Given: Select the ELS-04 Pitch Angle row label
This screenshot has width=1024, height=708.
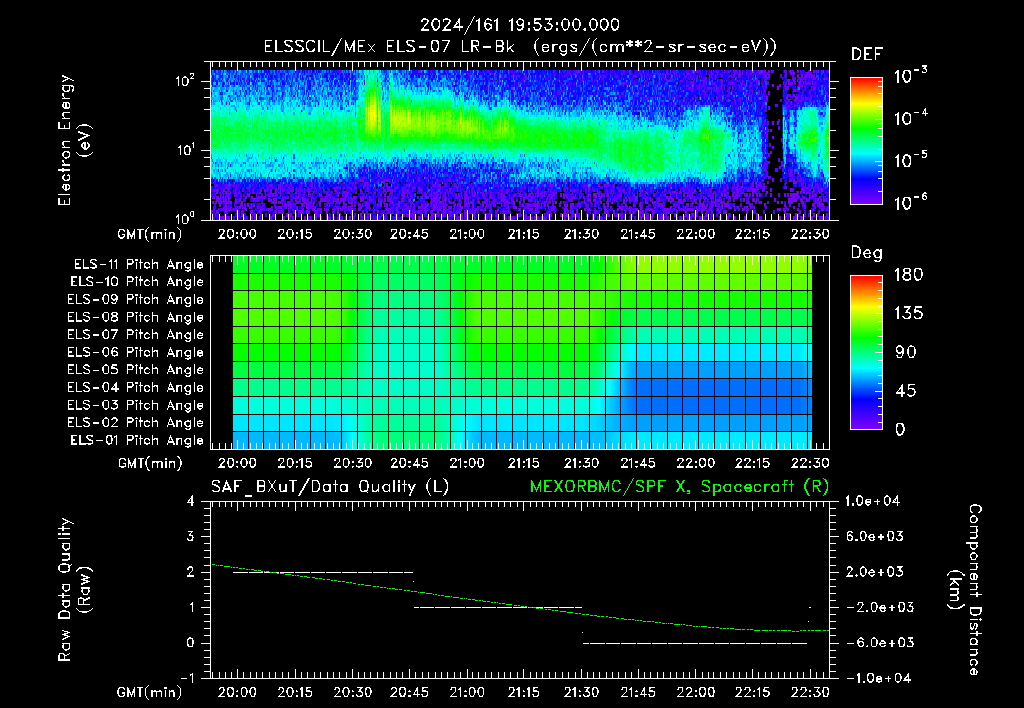Looking at the screenshot, I should click(135, 387).
